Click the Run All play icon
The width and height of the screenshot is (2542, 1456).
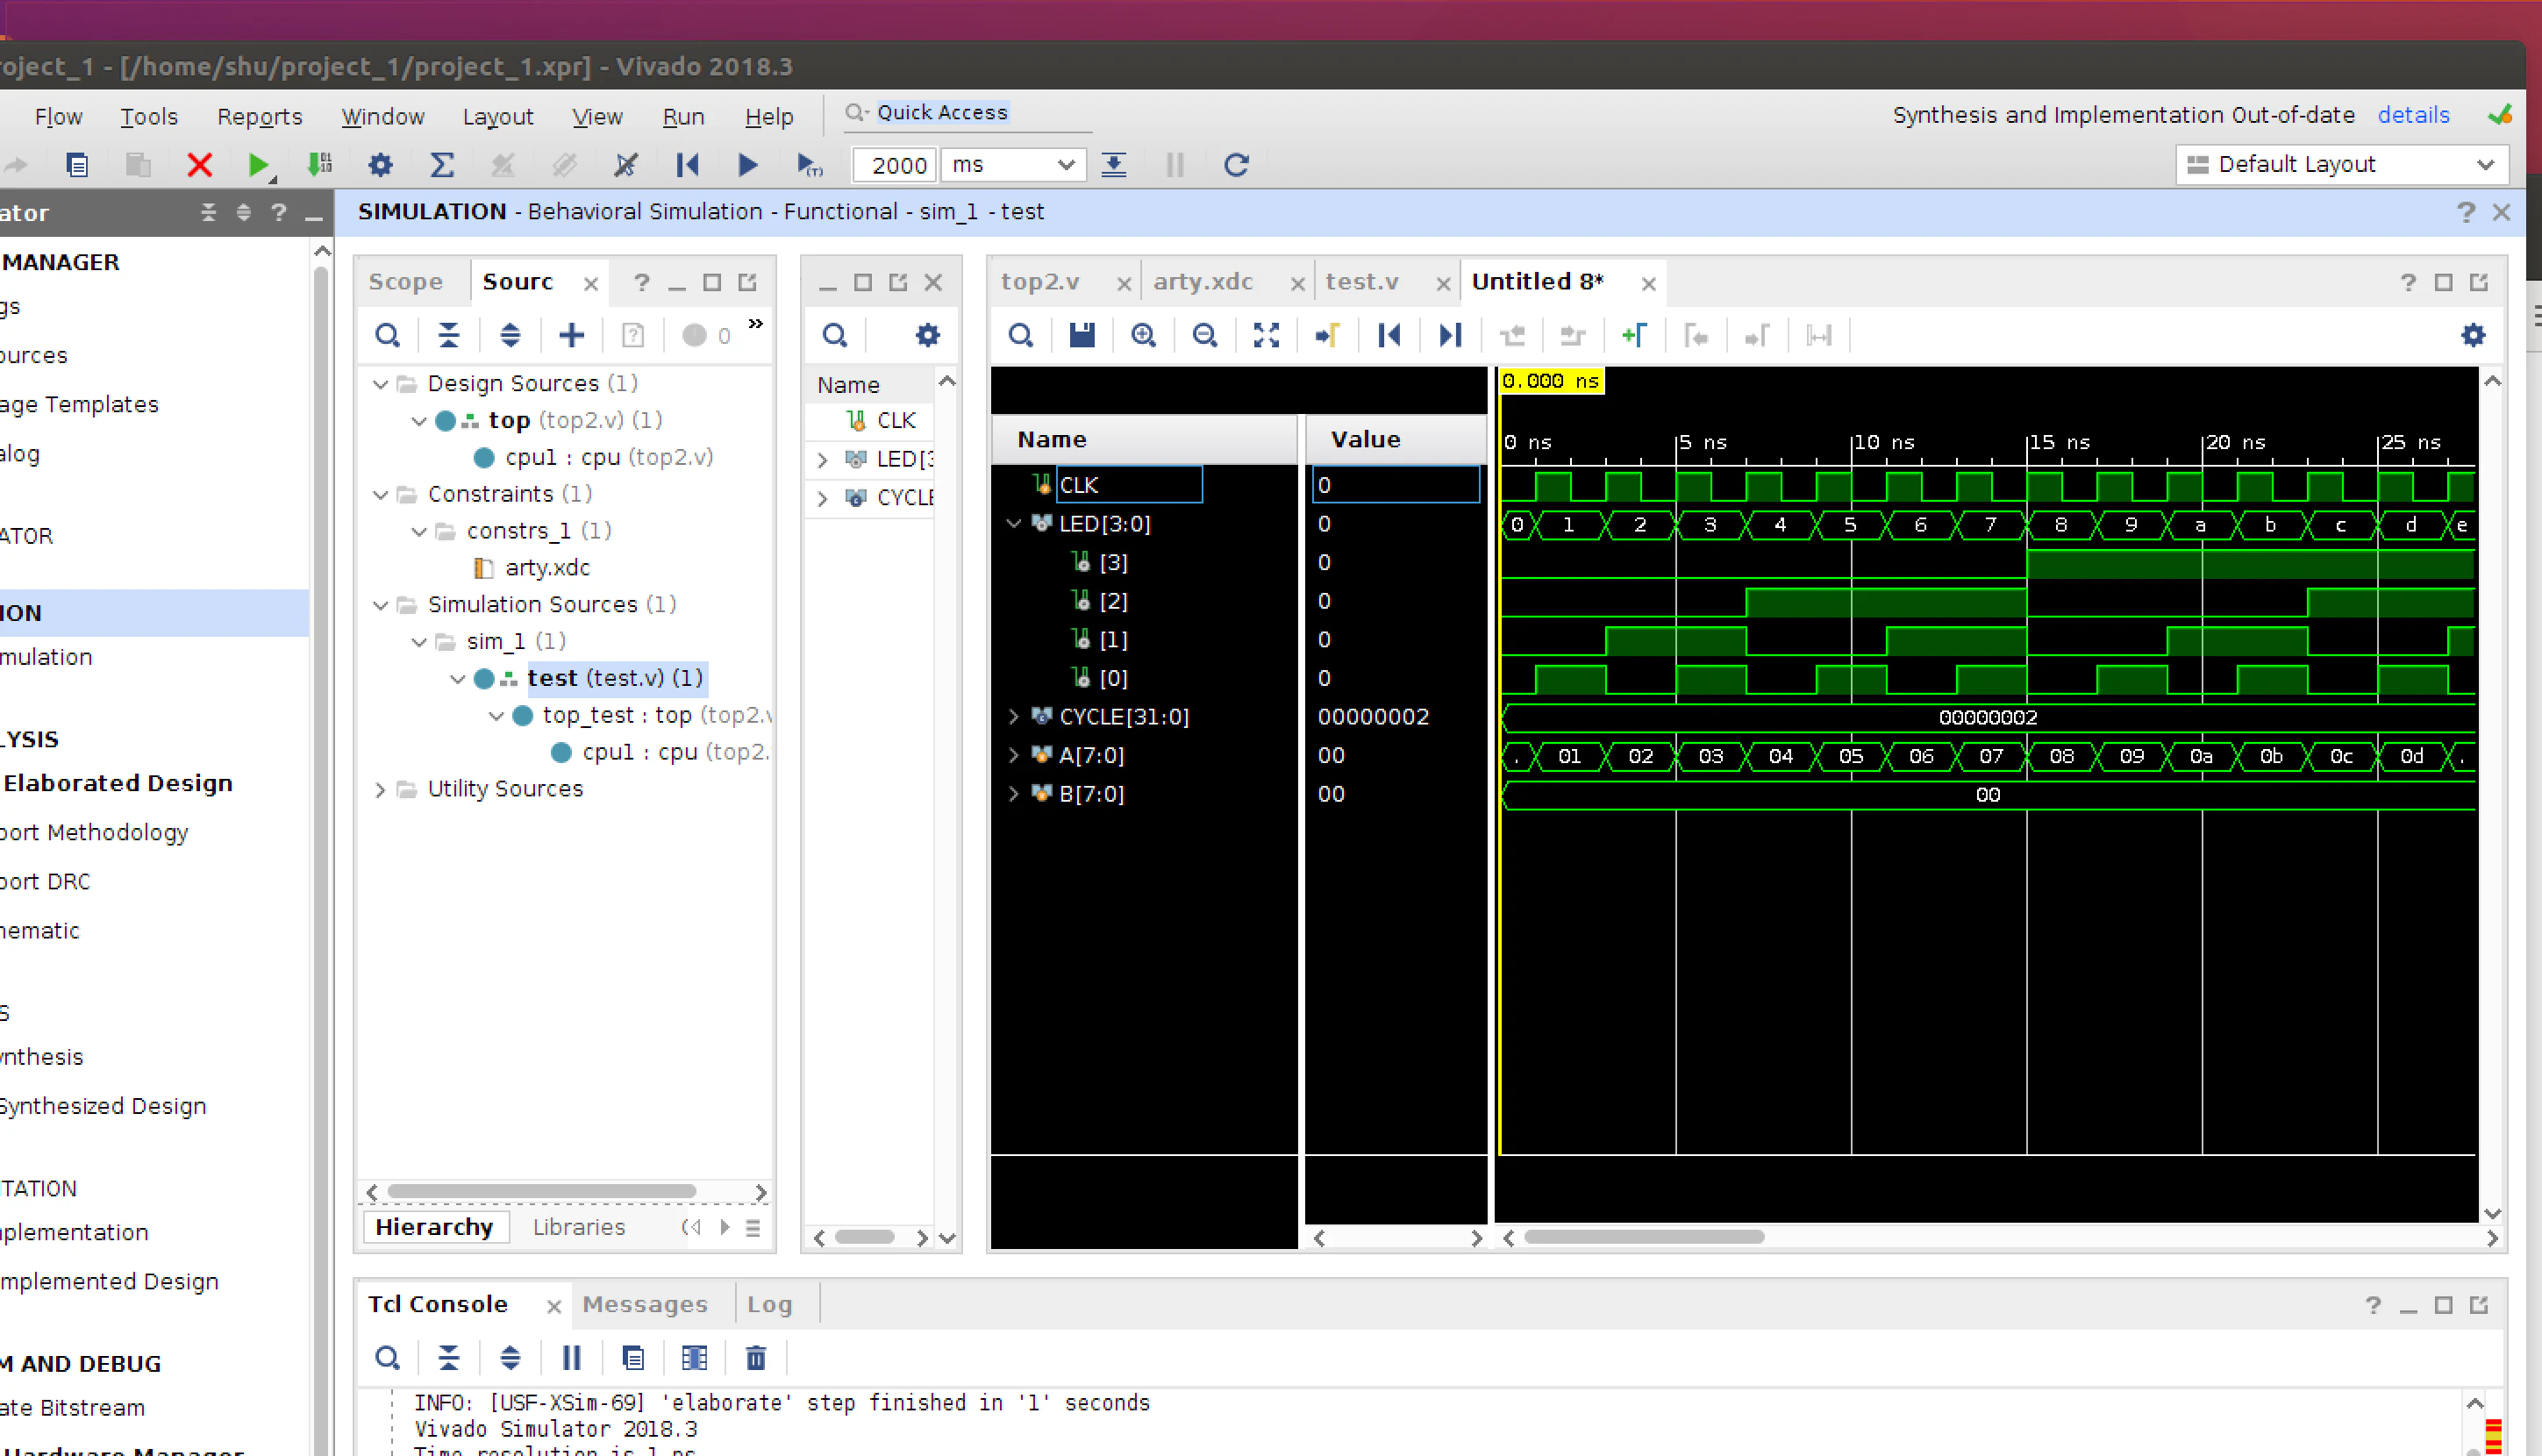pos(747,165)
